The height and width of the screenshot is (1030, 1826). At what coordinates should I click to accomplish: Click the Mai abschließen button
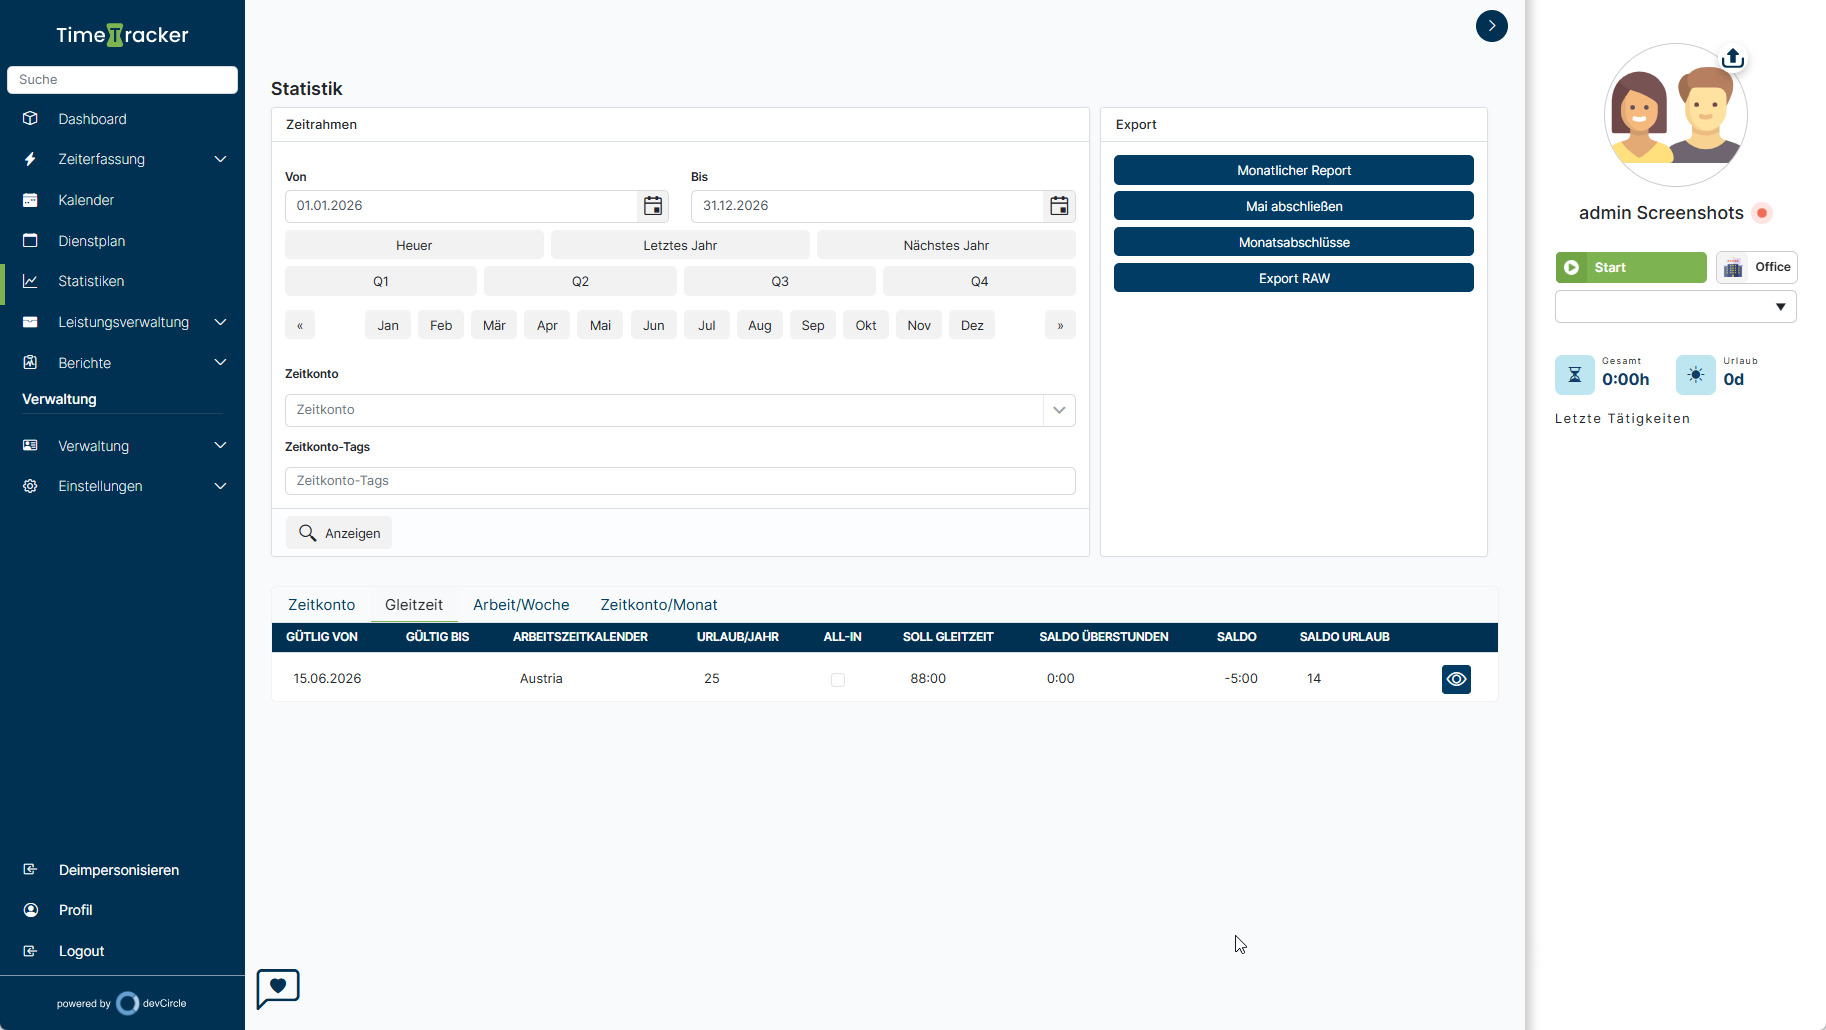tap(1293, 206)
